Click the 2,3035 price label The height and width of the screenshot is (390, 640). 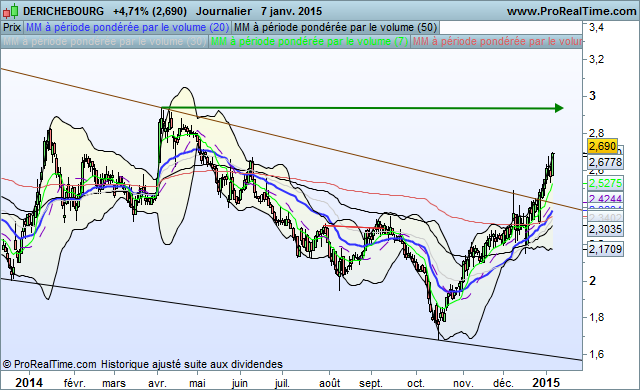(605, 229)
